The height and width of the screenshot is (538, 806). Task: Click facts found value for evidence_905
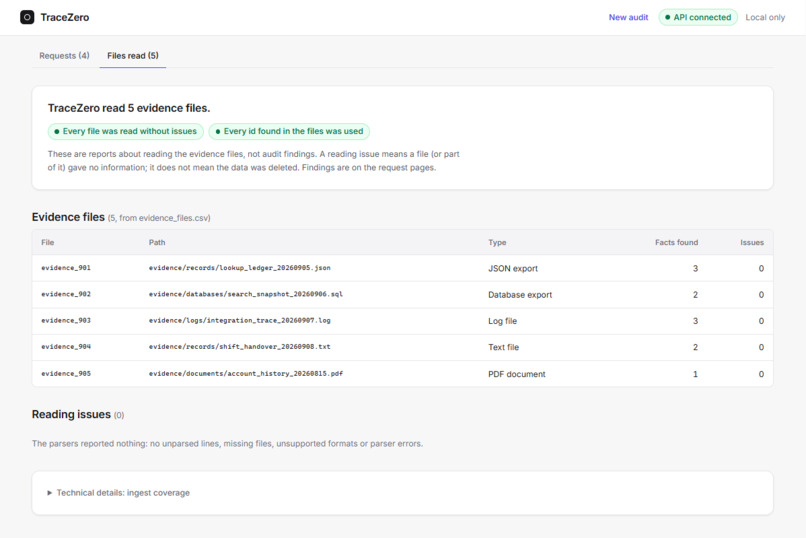point(695,374)
